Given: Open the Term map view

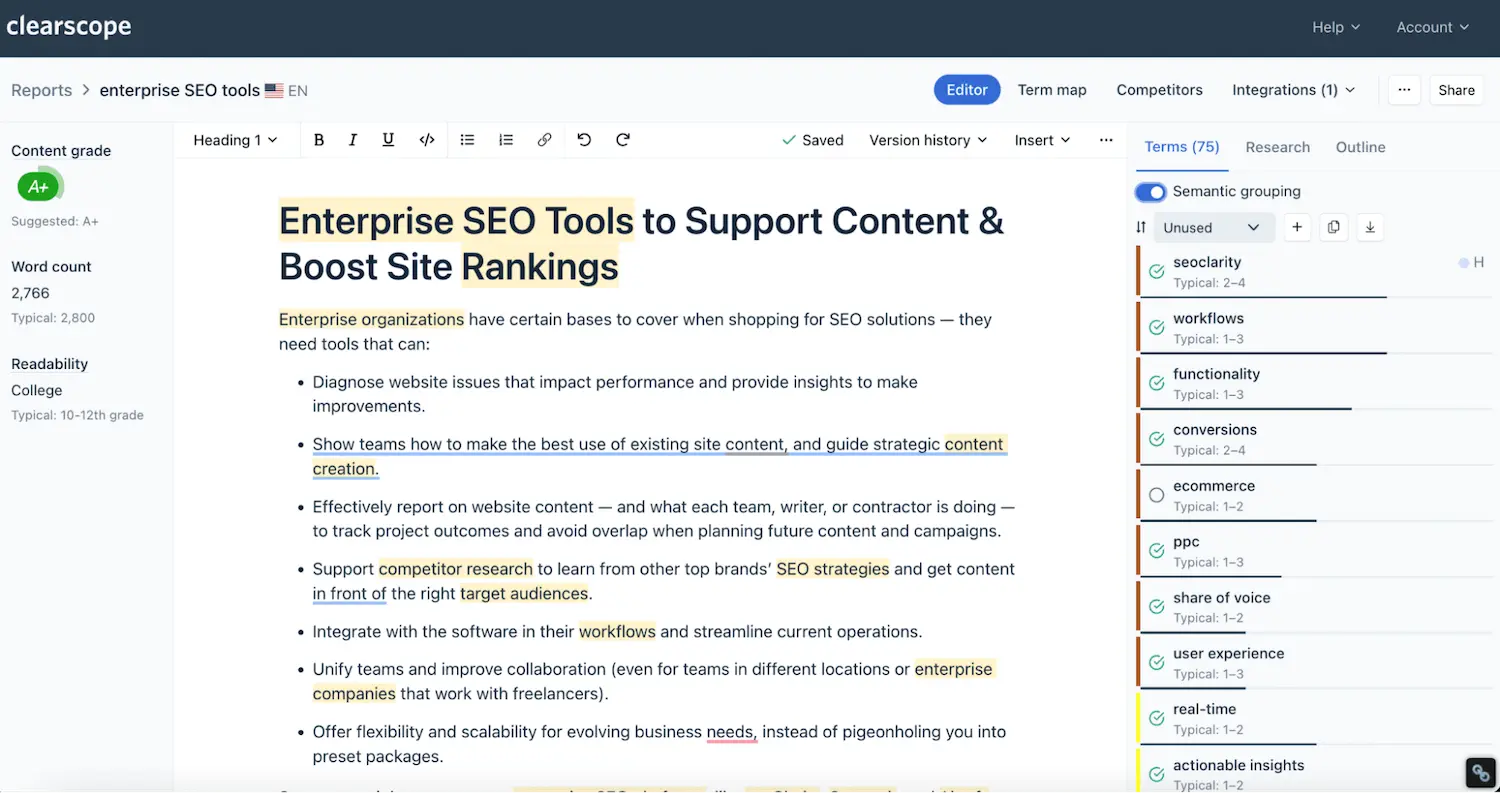Looking at the screenshot, I should coord(1052,90).
